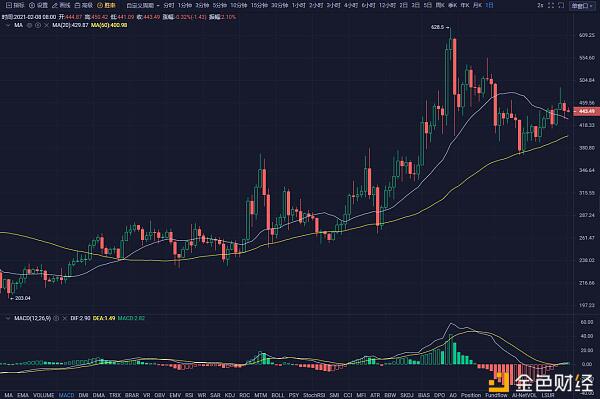
Task: Select the BRAR indicator tab
Action: 132,395
